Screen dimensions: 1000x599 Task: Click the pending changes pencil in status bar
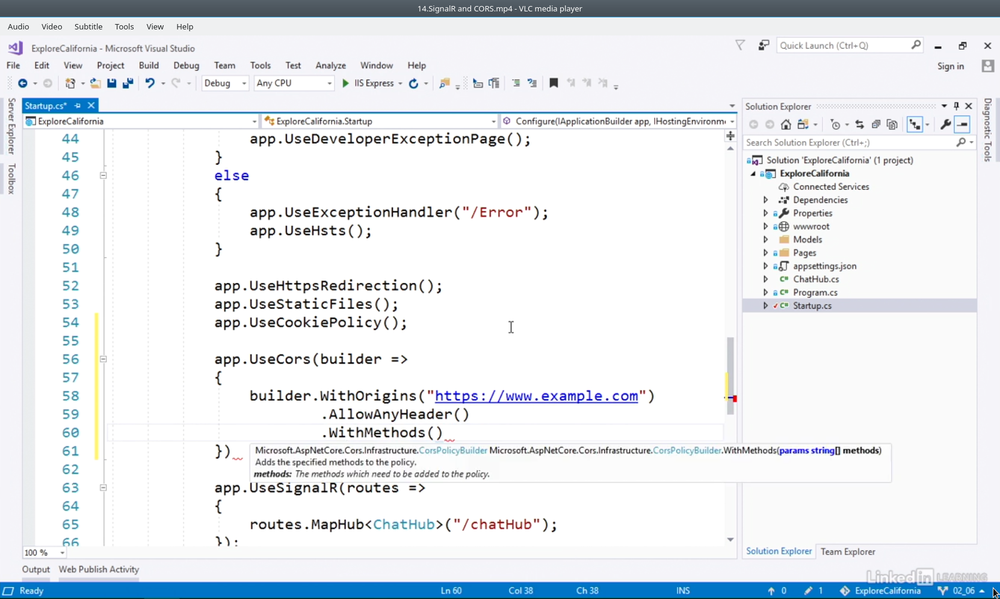pos(808,591)
